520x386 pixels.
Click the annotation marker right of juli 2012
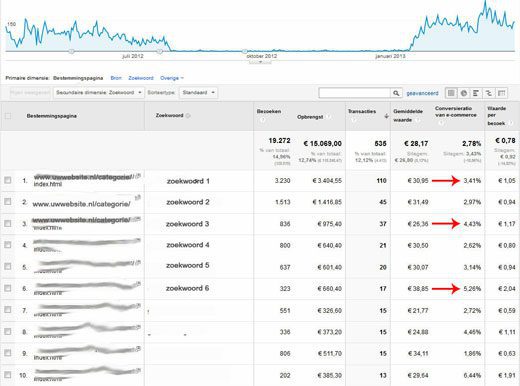point(160,51)
